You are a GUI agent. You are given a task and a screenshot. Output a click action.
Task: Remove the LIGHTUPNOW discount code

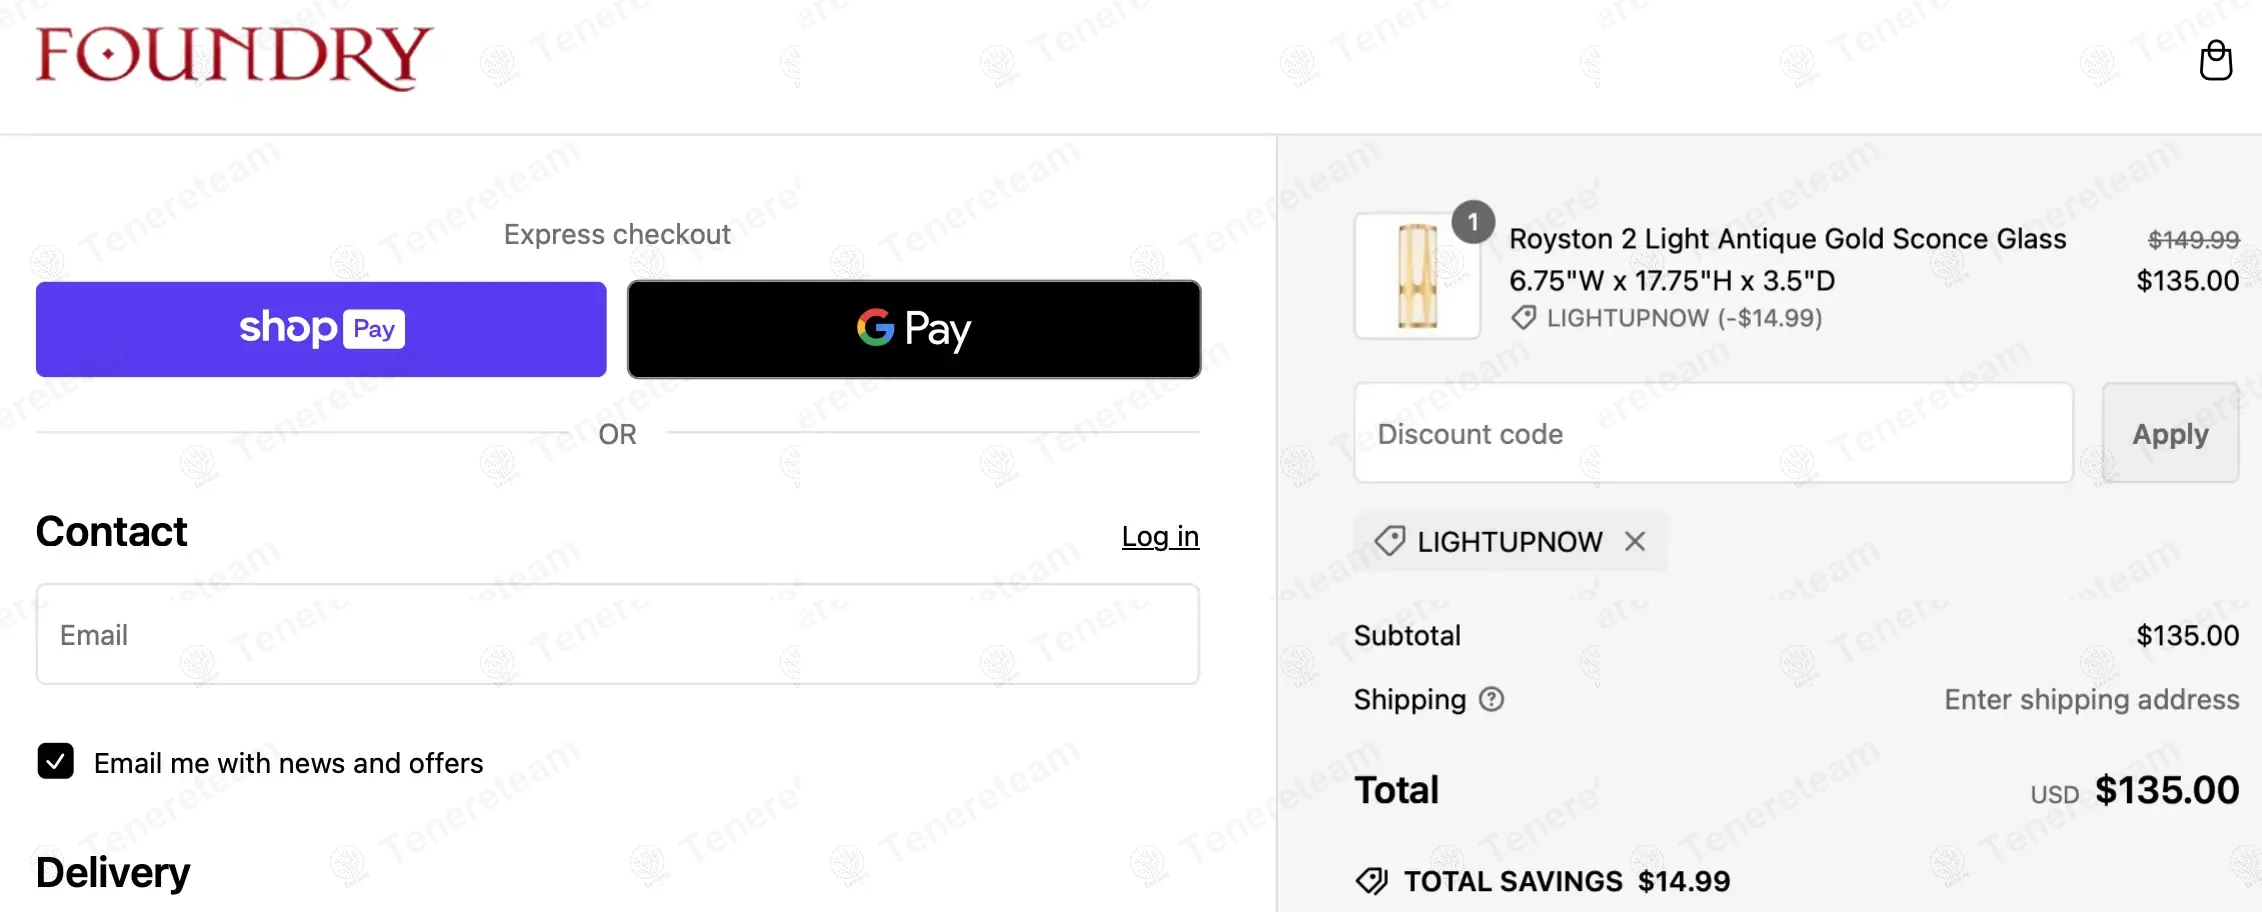point(1635,542)
